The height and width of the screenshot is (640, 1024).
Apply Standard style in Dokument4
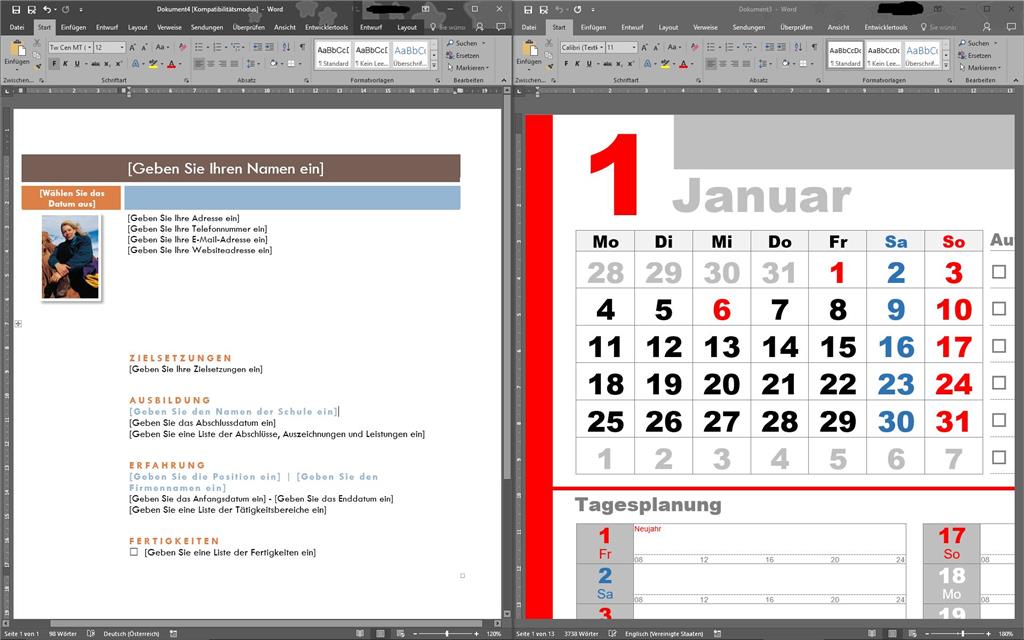[x=333, y=56]
